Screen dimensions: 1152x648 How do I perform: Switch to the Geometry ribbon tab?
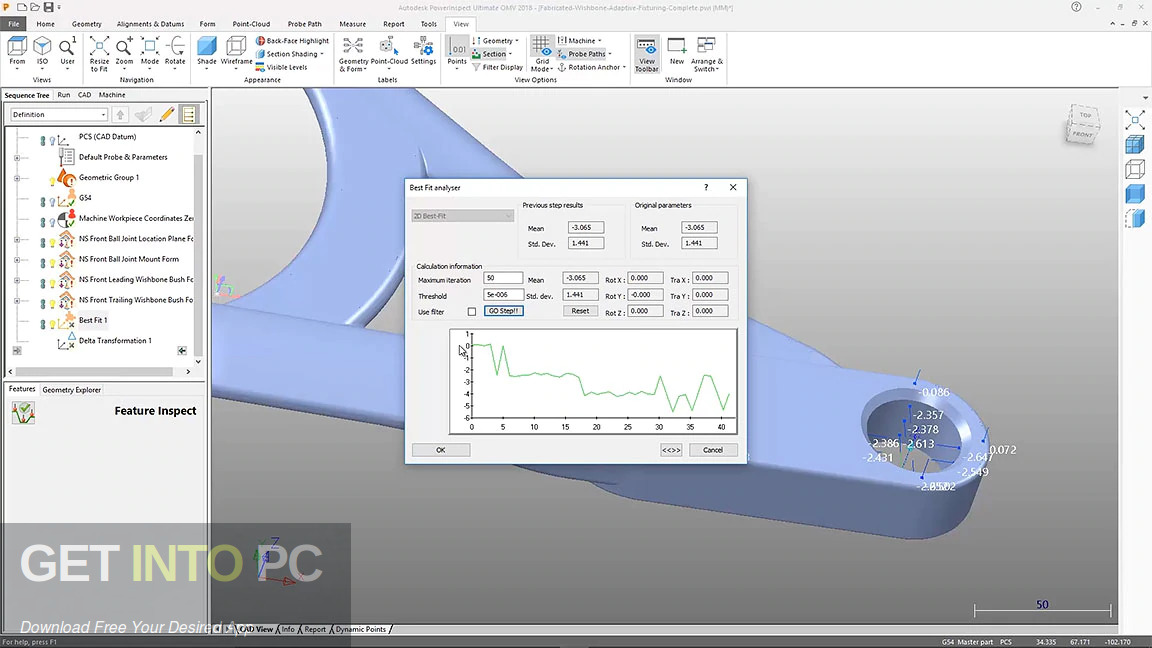(87, 24)
